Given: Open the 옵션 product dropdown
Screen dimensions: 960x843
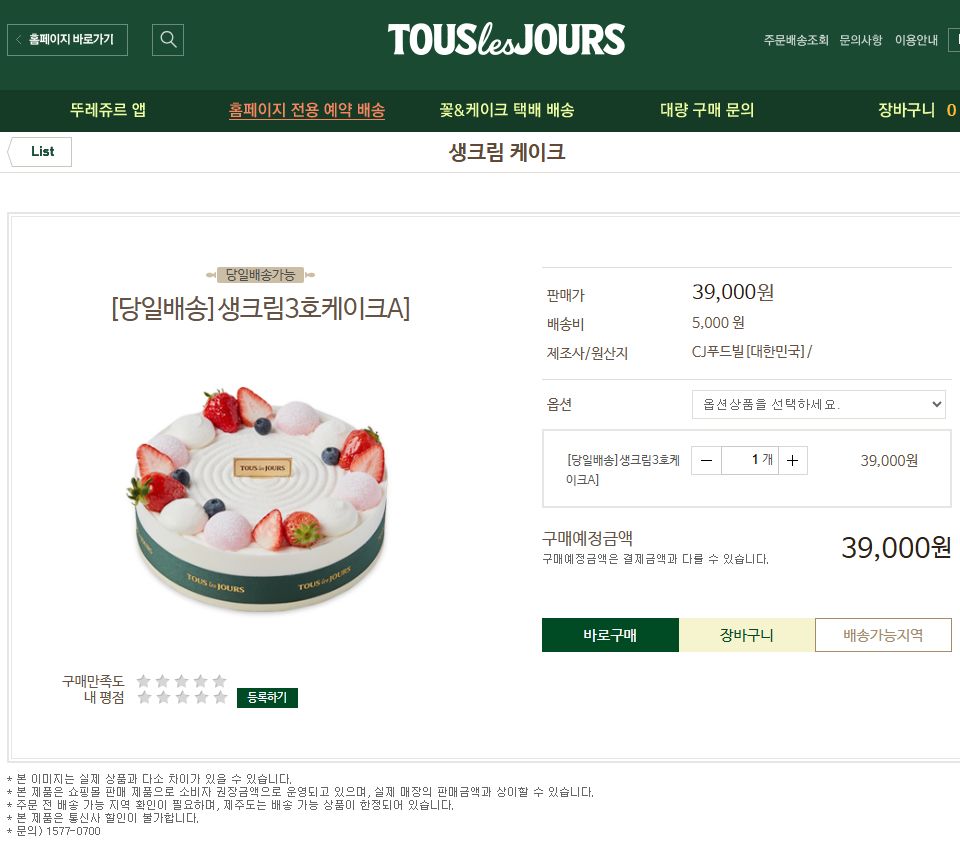Looking at the screenshot, I should point(819,404).
